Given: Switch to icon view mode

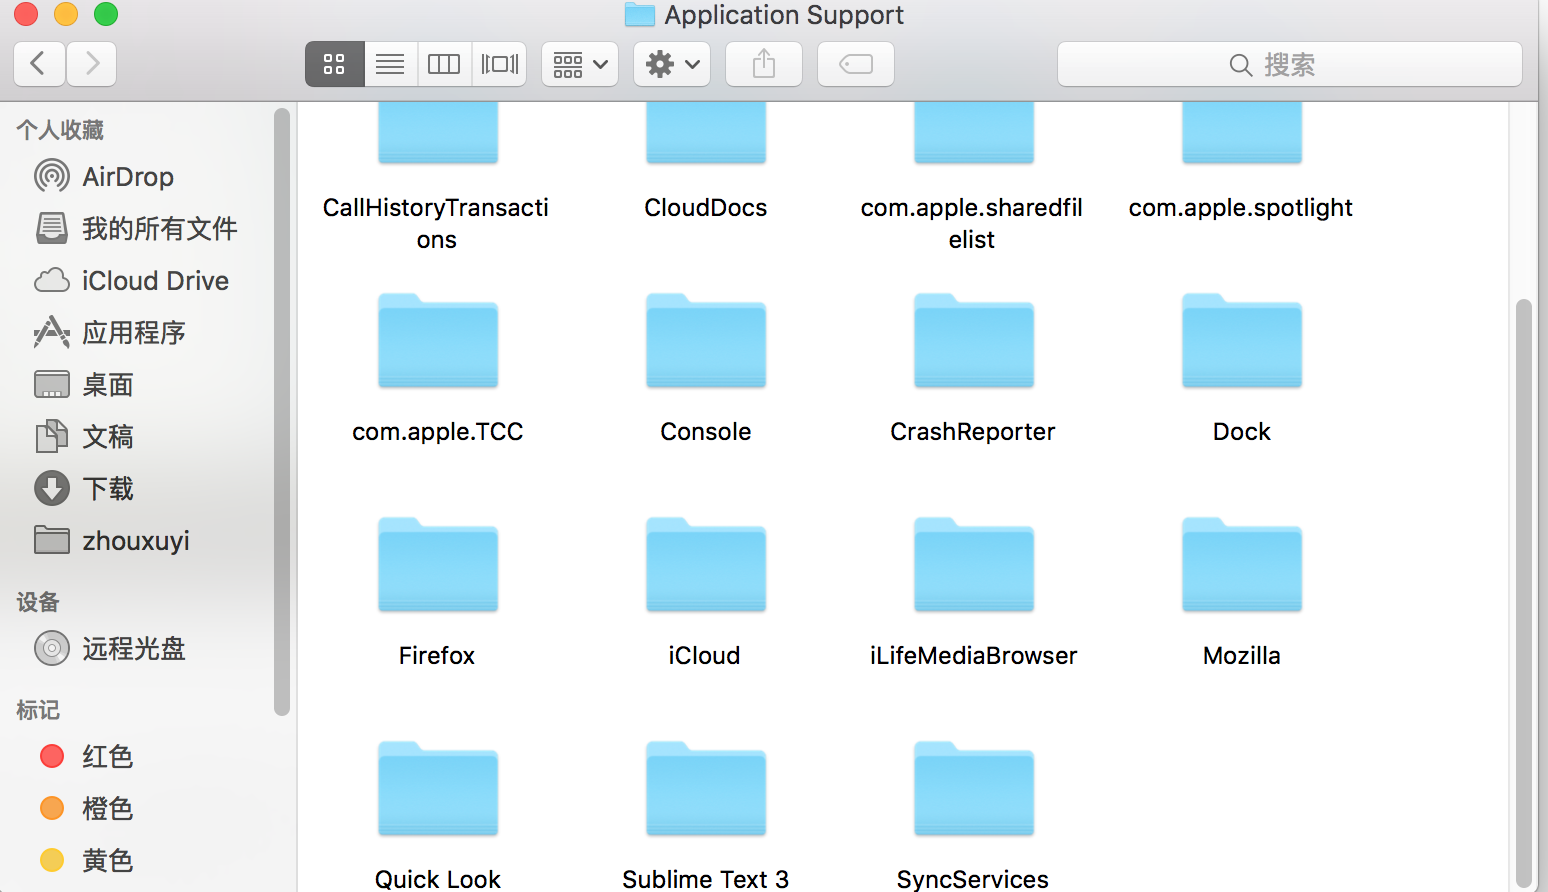Looking at the screenshot, I should [334, 63].
